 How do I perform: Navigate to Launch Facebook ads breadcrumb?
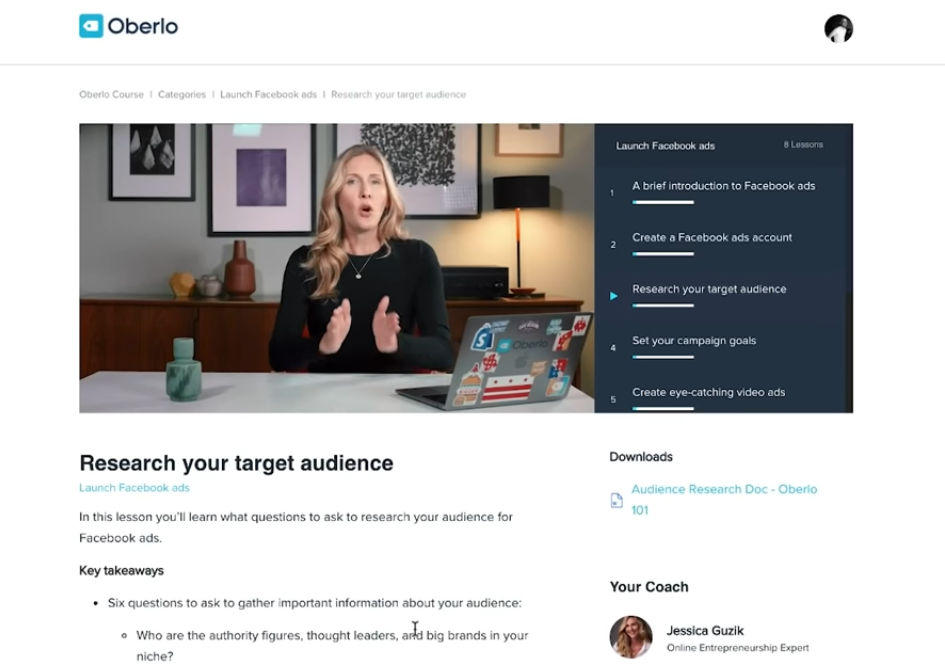click(268, 95)
